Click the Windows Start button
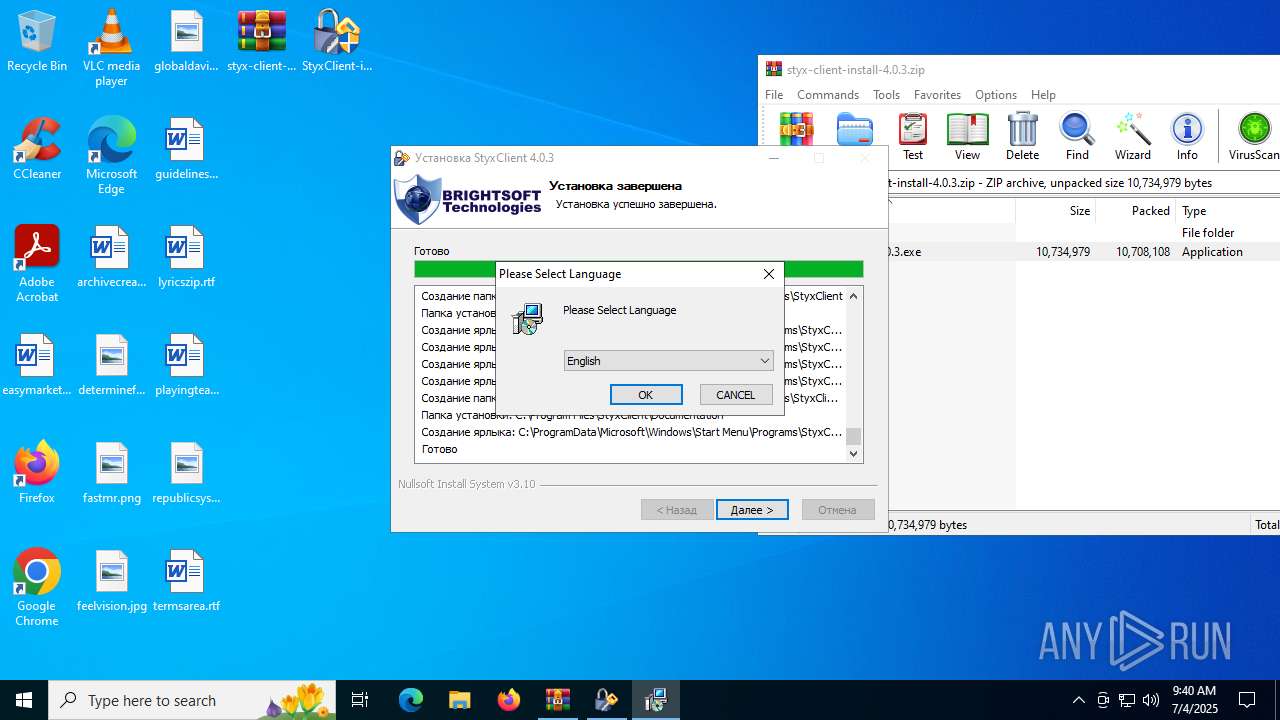 click(24, 700)
